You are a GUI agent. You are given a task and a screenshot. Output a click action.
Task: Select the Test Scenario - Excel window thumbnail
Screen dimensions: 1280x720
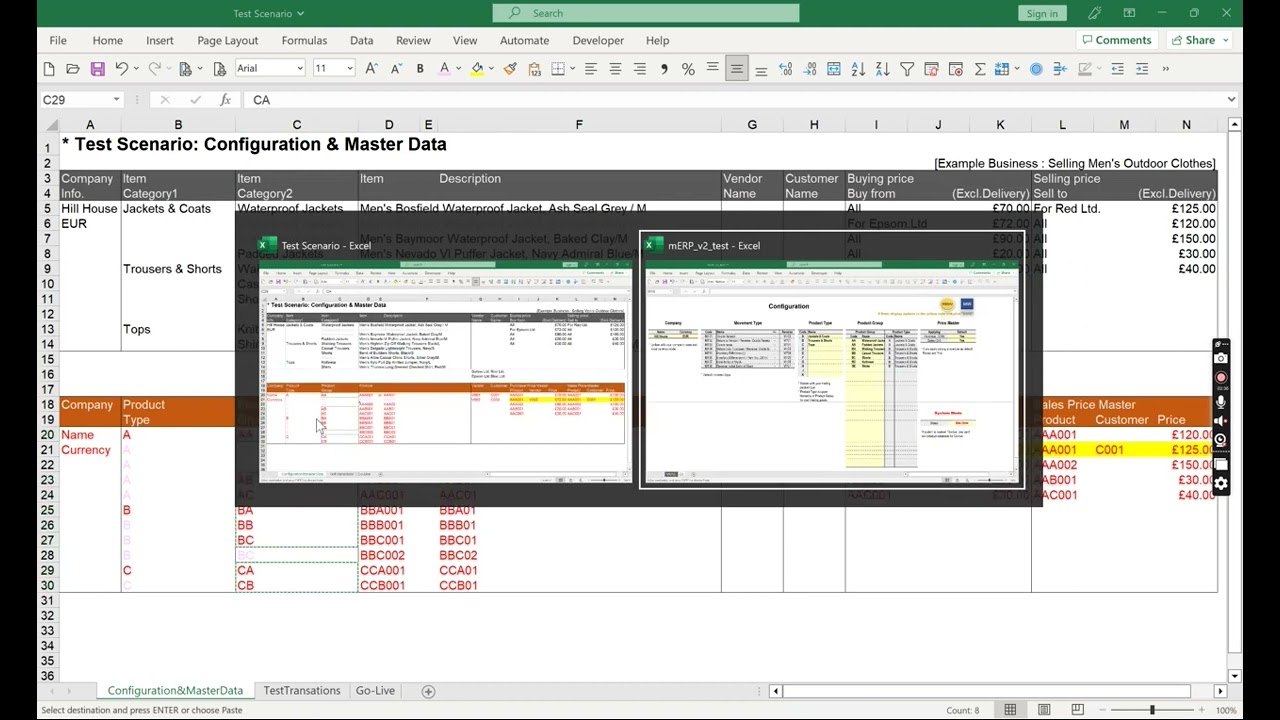[445, 360]
